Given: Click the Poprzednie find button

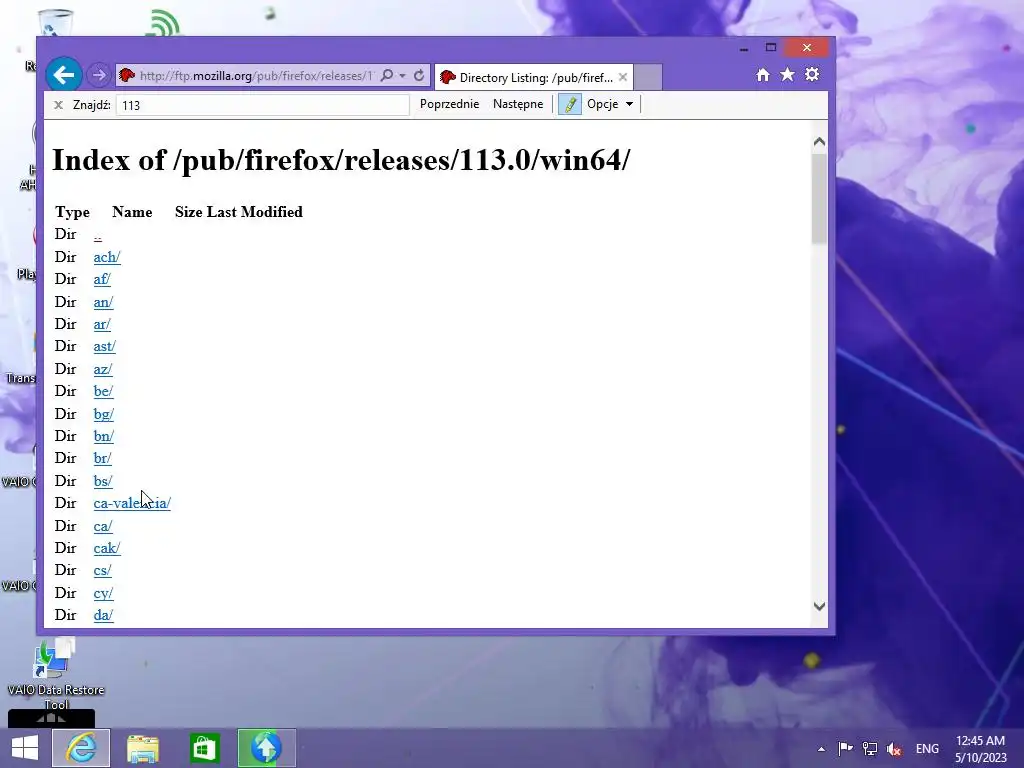Looking at the screenshot, I should pyautogui.click(x=449, y=104).
